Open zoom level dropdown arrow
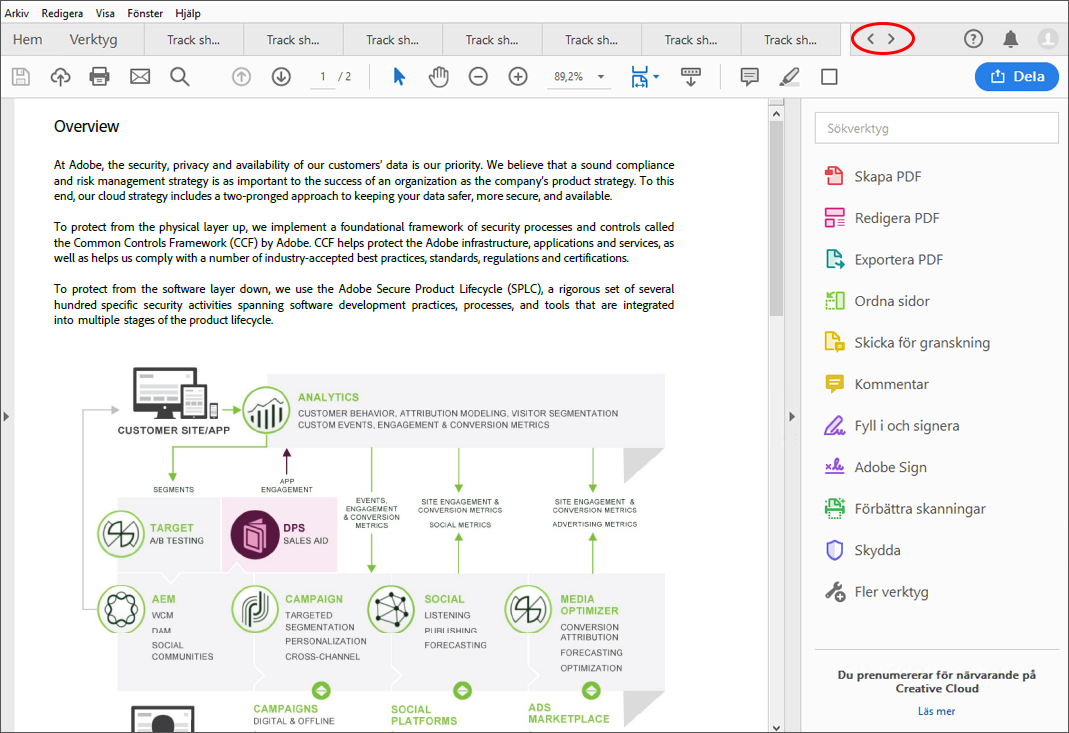 [x=601, y=76]
